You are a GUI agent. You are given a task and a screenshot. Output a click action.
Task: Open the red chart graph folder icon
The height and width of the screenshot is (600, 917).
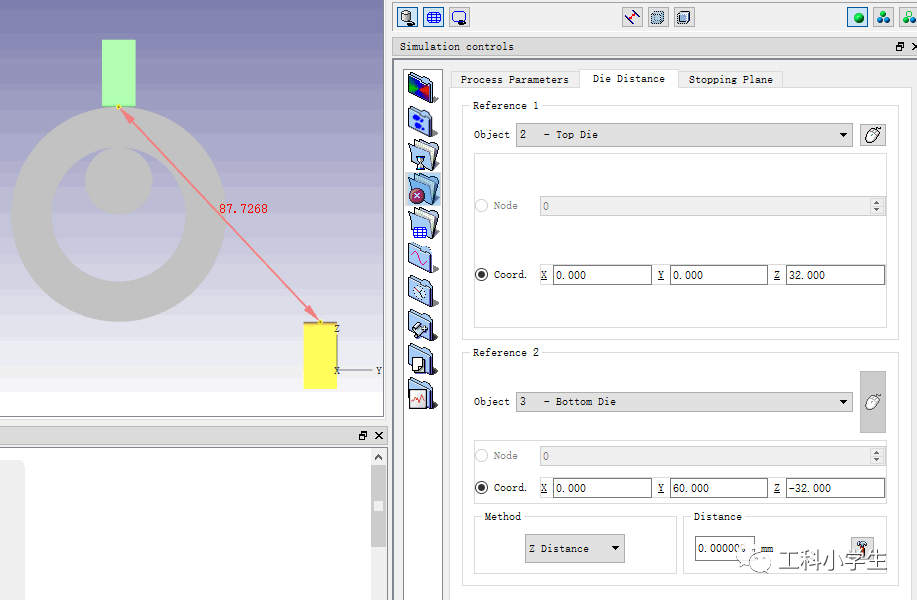pyautogui.click(x=422, y=394)
